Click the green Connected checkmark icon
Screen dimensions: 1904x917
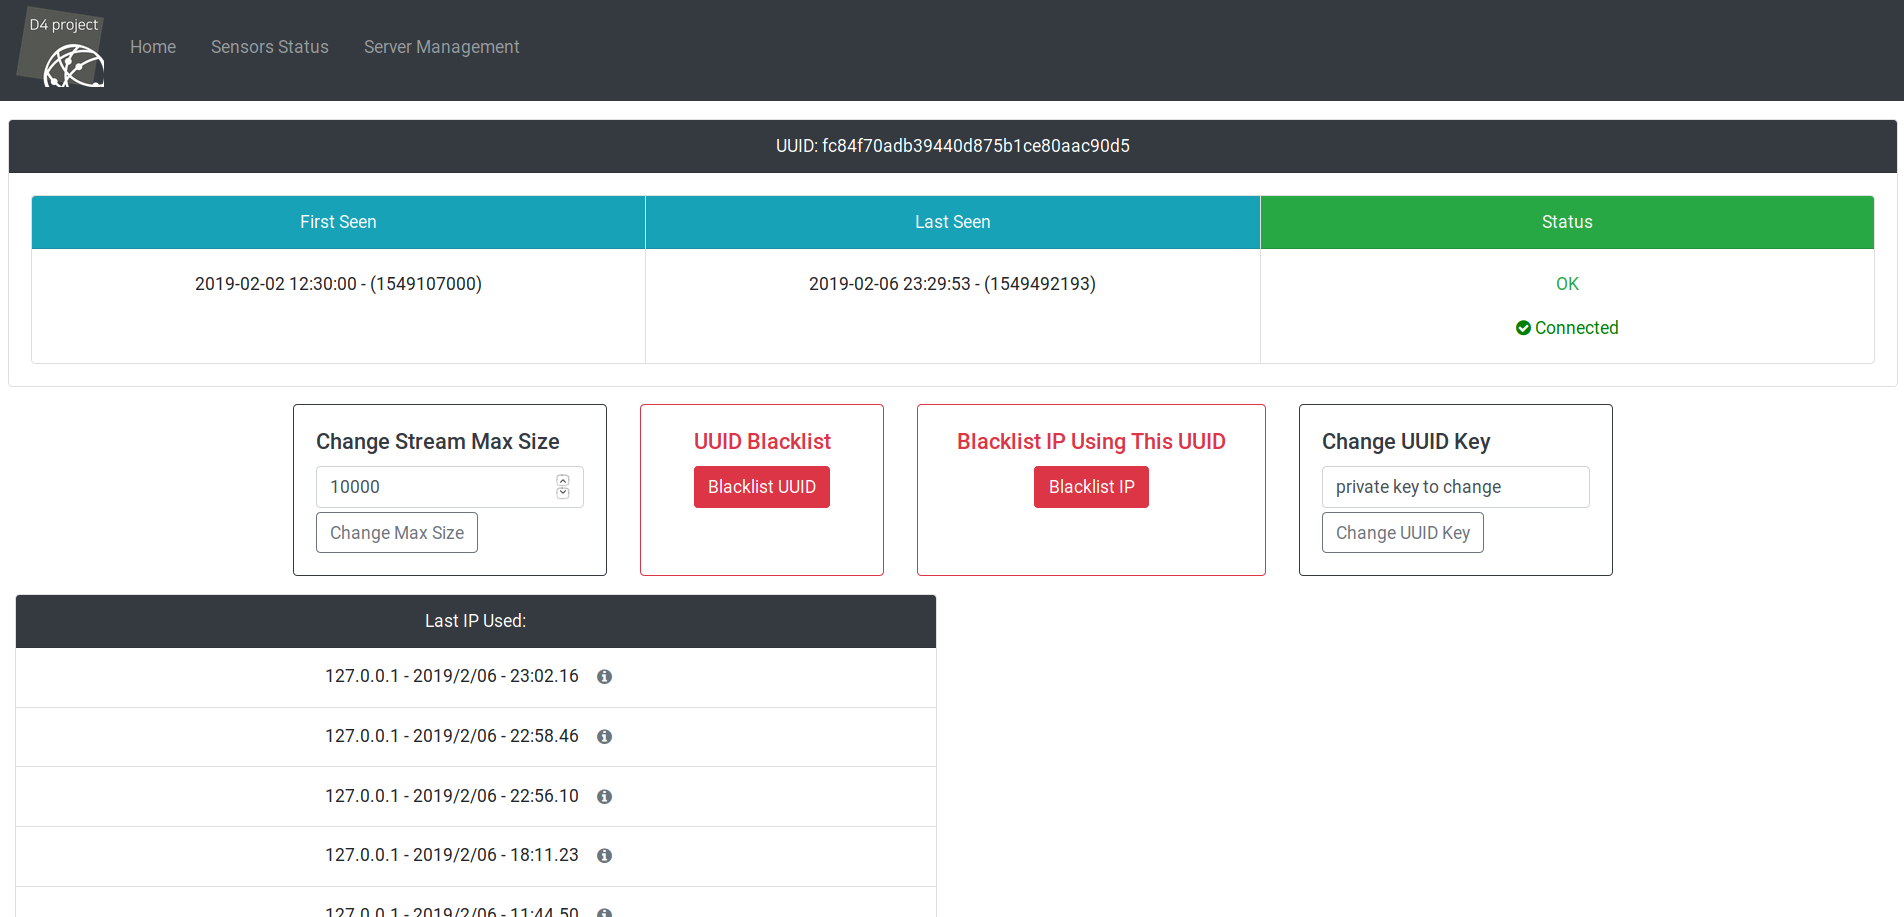pyautogui.click(x=1523, y=328)
